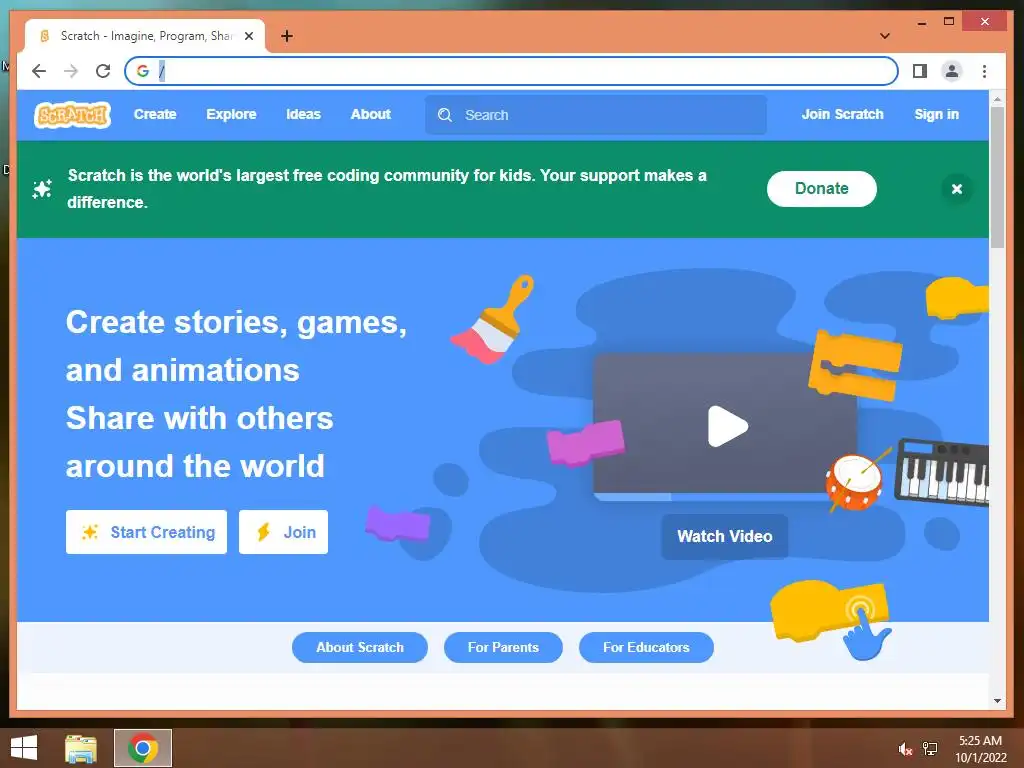1024x768 pixels.
Task: Open a new tab with the plus icon
Action: click(x=287, y=36)
